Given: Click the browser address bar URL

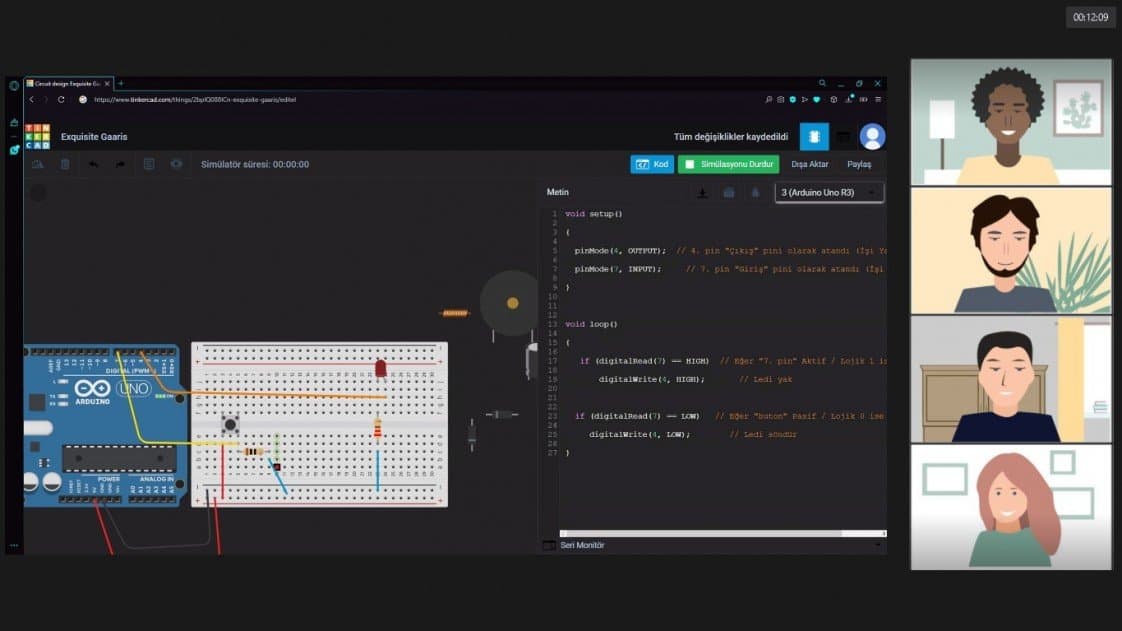Looking at the screenshot, I should [195, 99].
